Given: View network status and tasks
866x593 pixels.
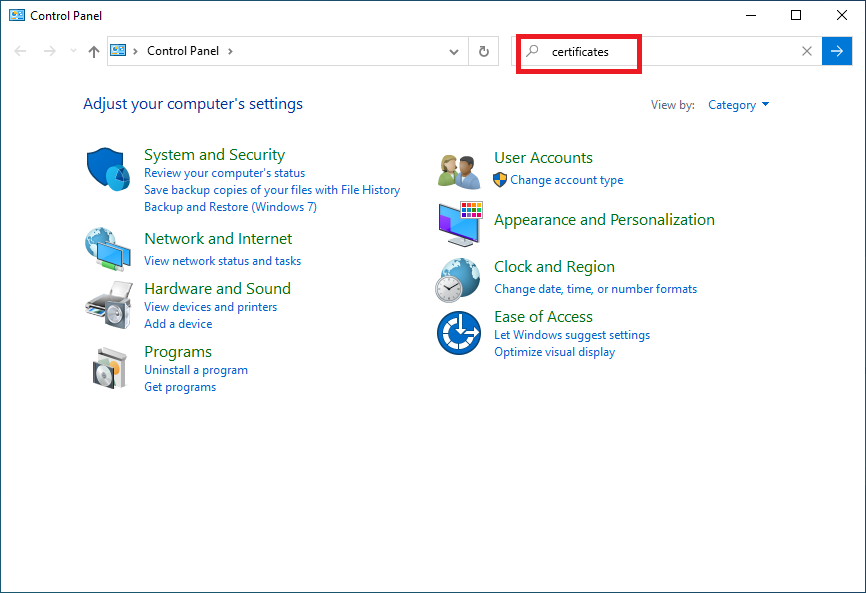Looking at the screenshot, I should point(223,261).
